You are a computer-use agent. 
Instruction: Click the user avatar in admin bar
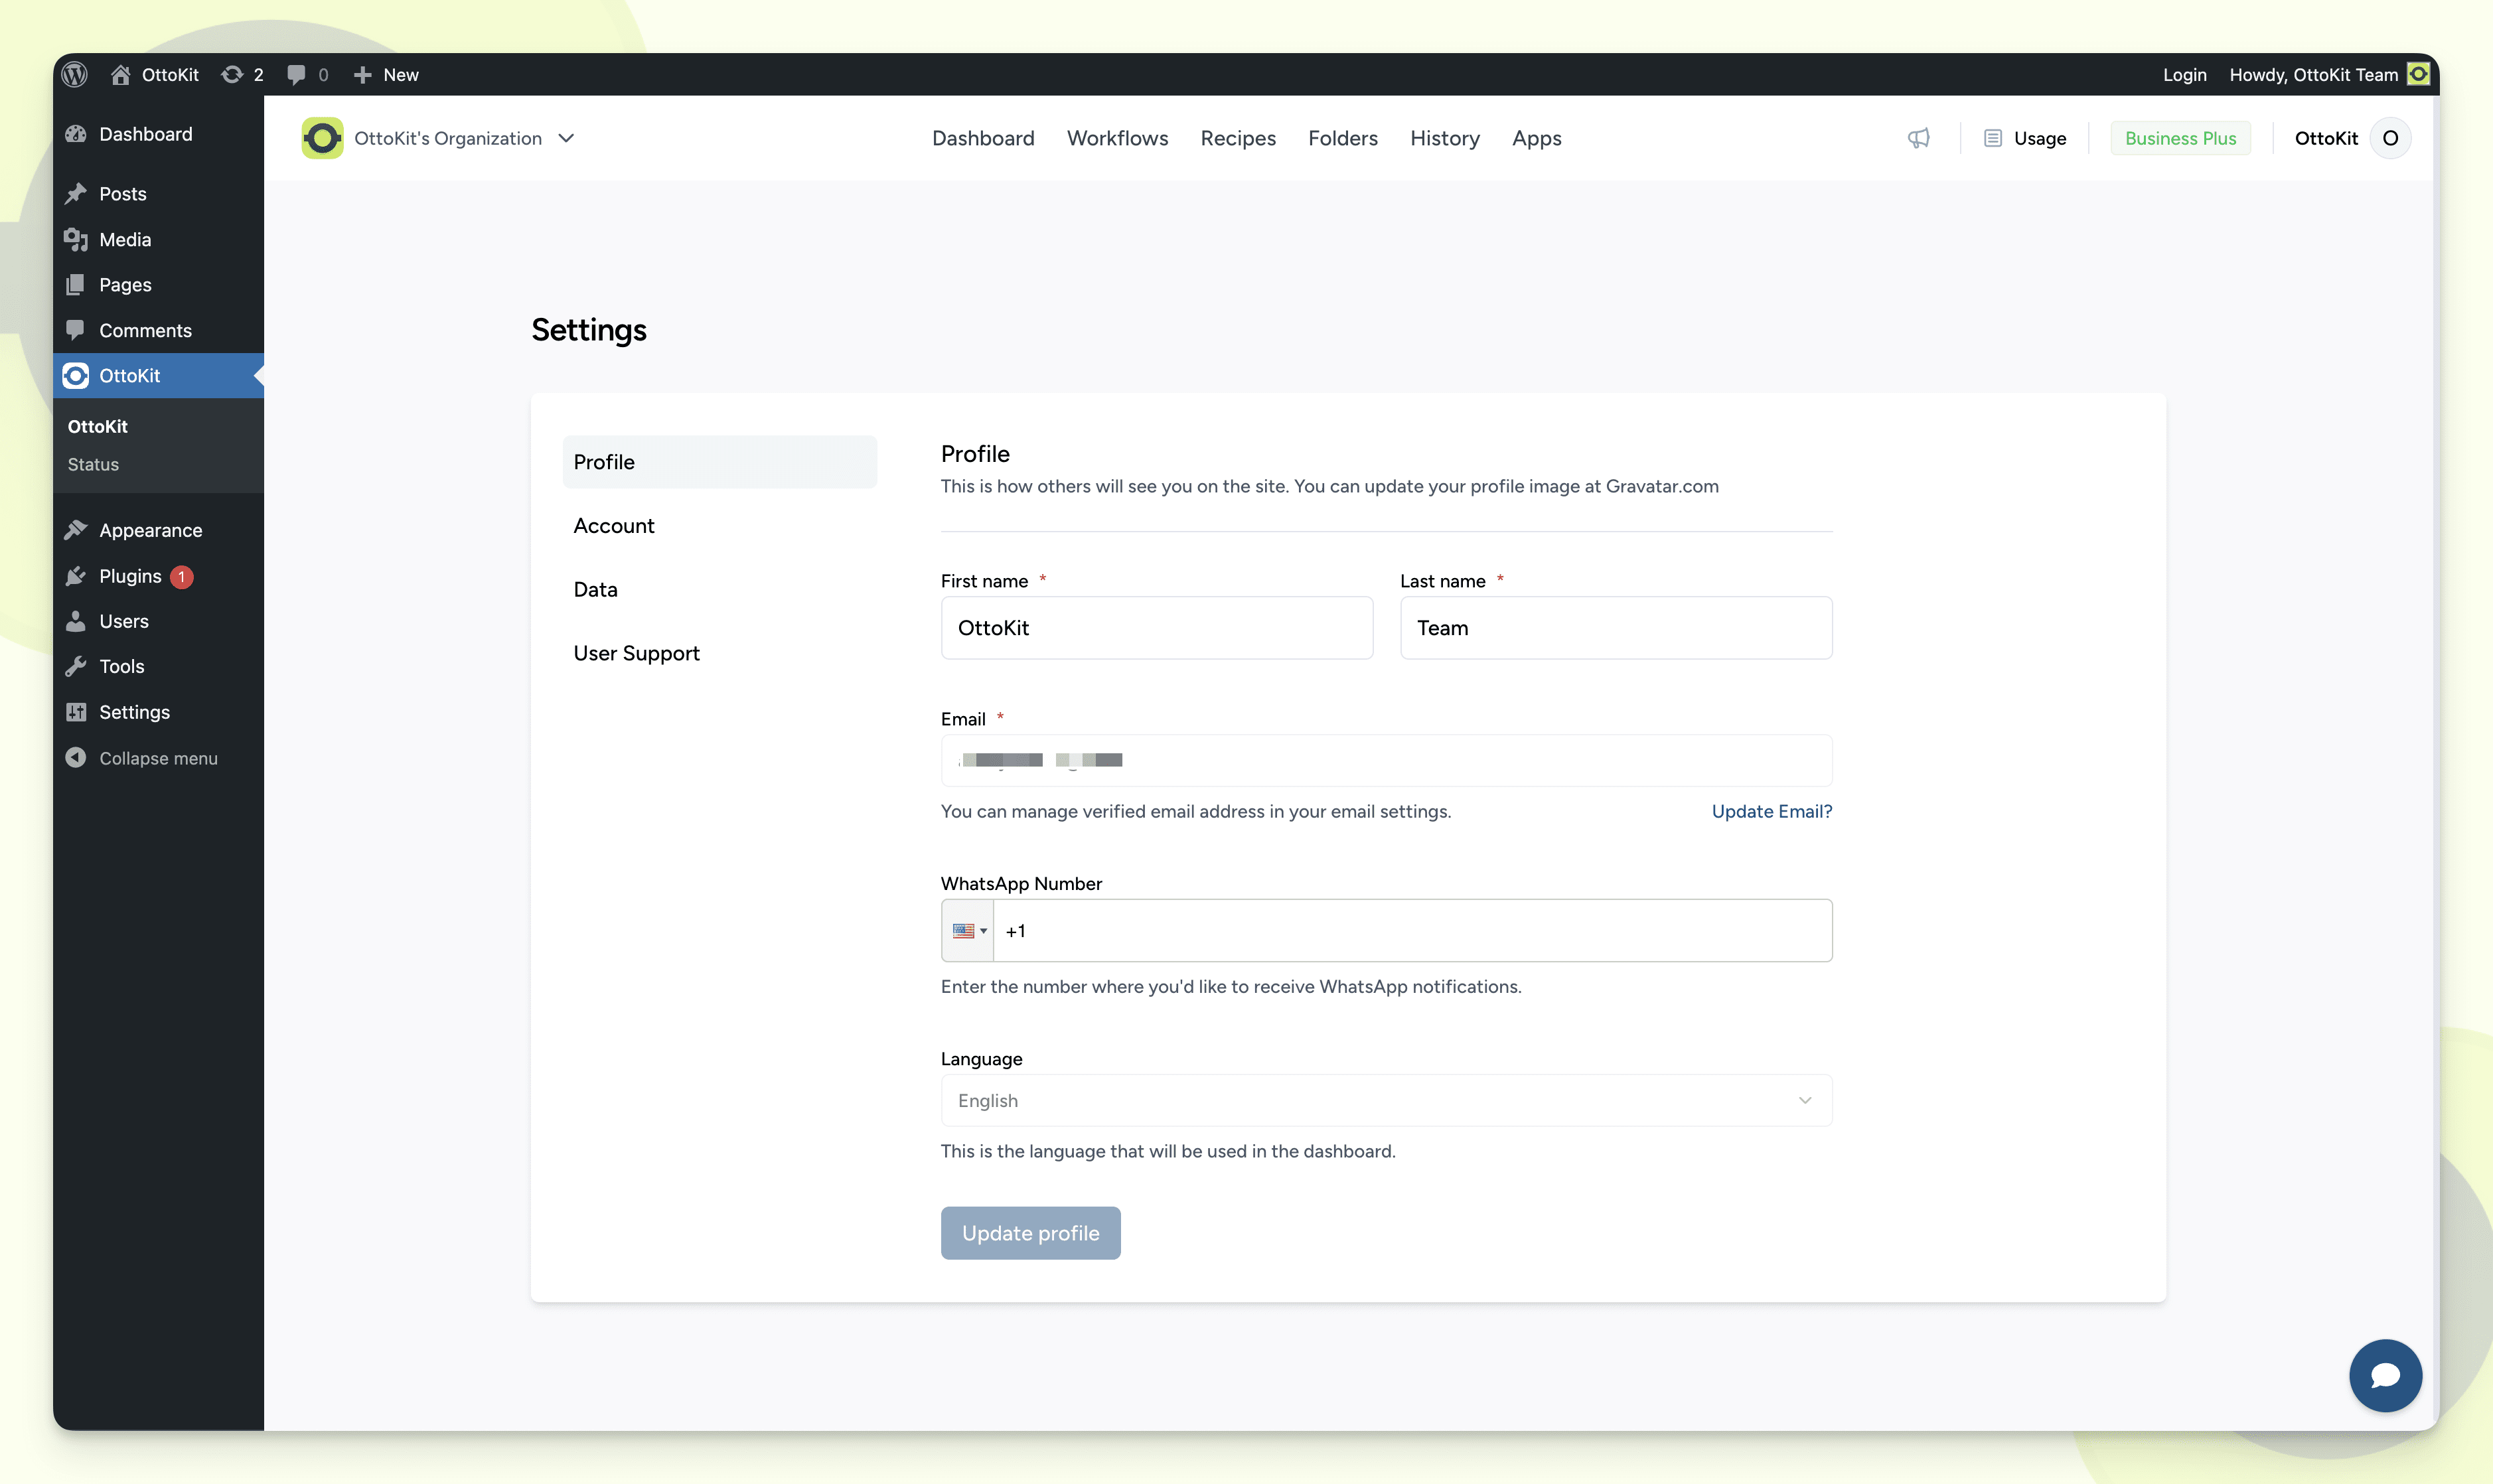tap(2418, 74)
